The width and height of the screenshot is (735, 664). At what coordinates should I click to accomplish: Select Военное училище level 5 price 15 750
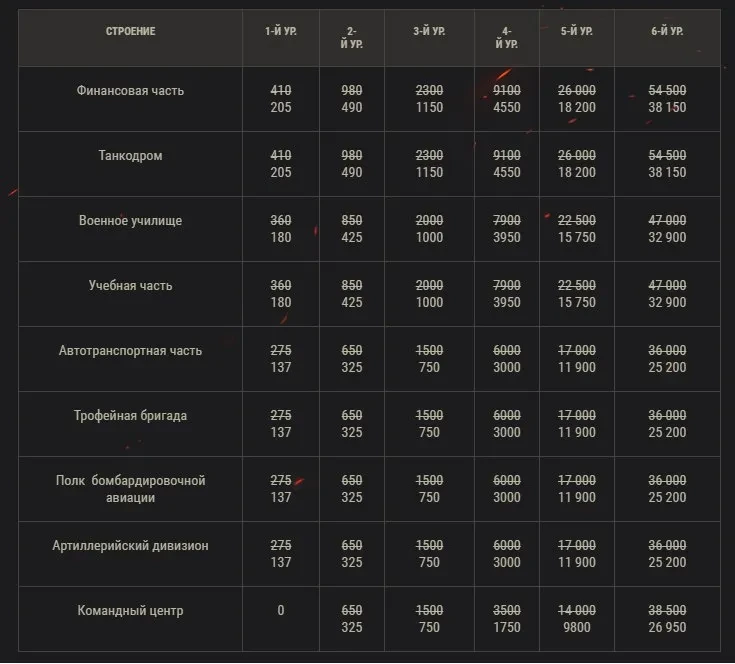[x=577, y=237]
